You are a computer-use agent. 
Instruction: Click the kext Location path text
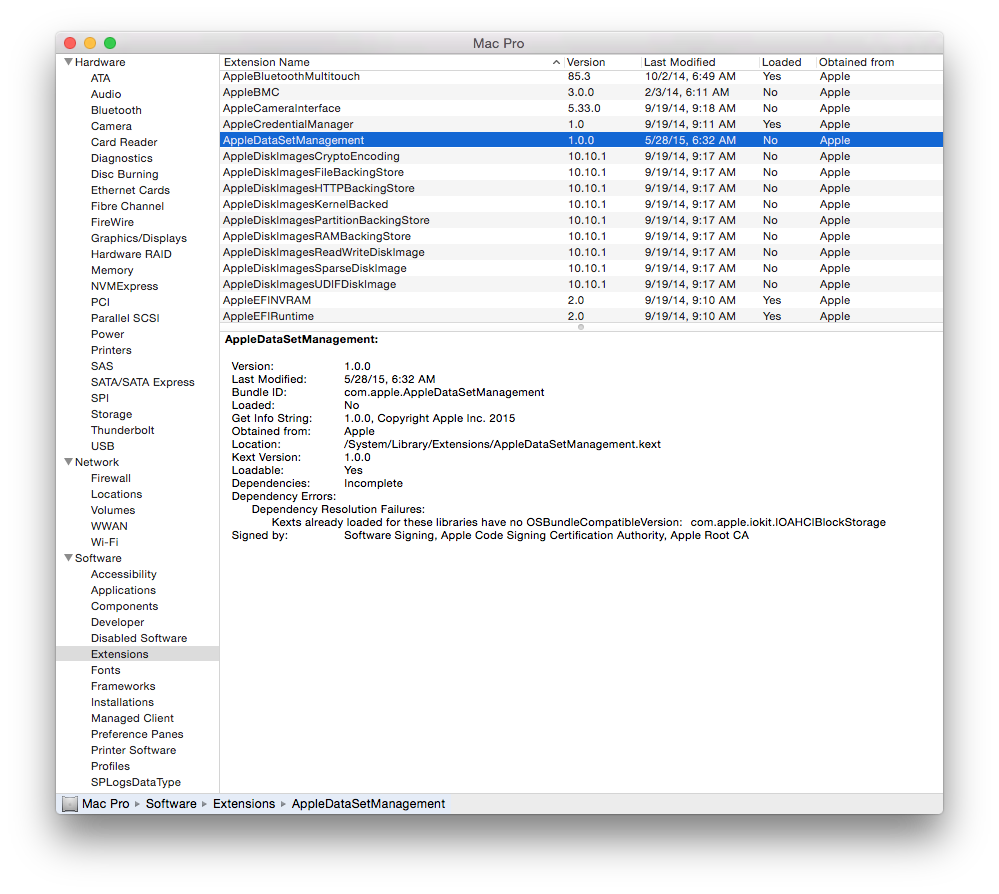coord(502,444)
